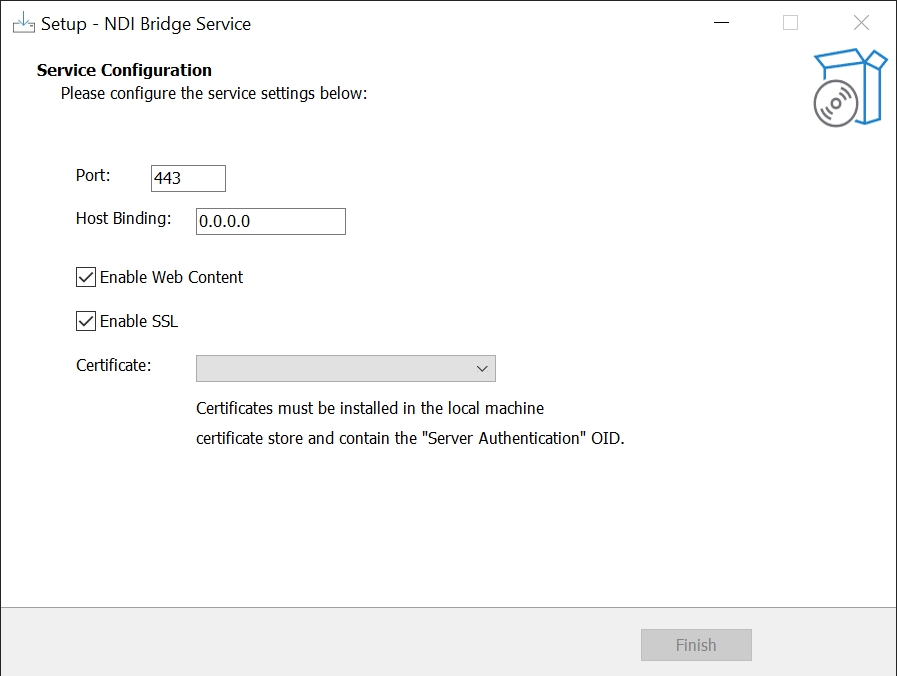Minimize the setup window
Viewport: 897px width, 676px height.
pos(719,23)
